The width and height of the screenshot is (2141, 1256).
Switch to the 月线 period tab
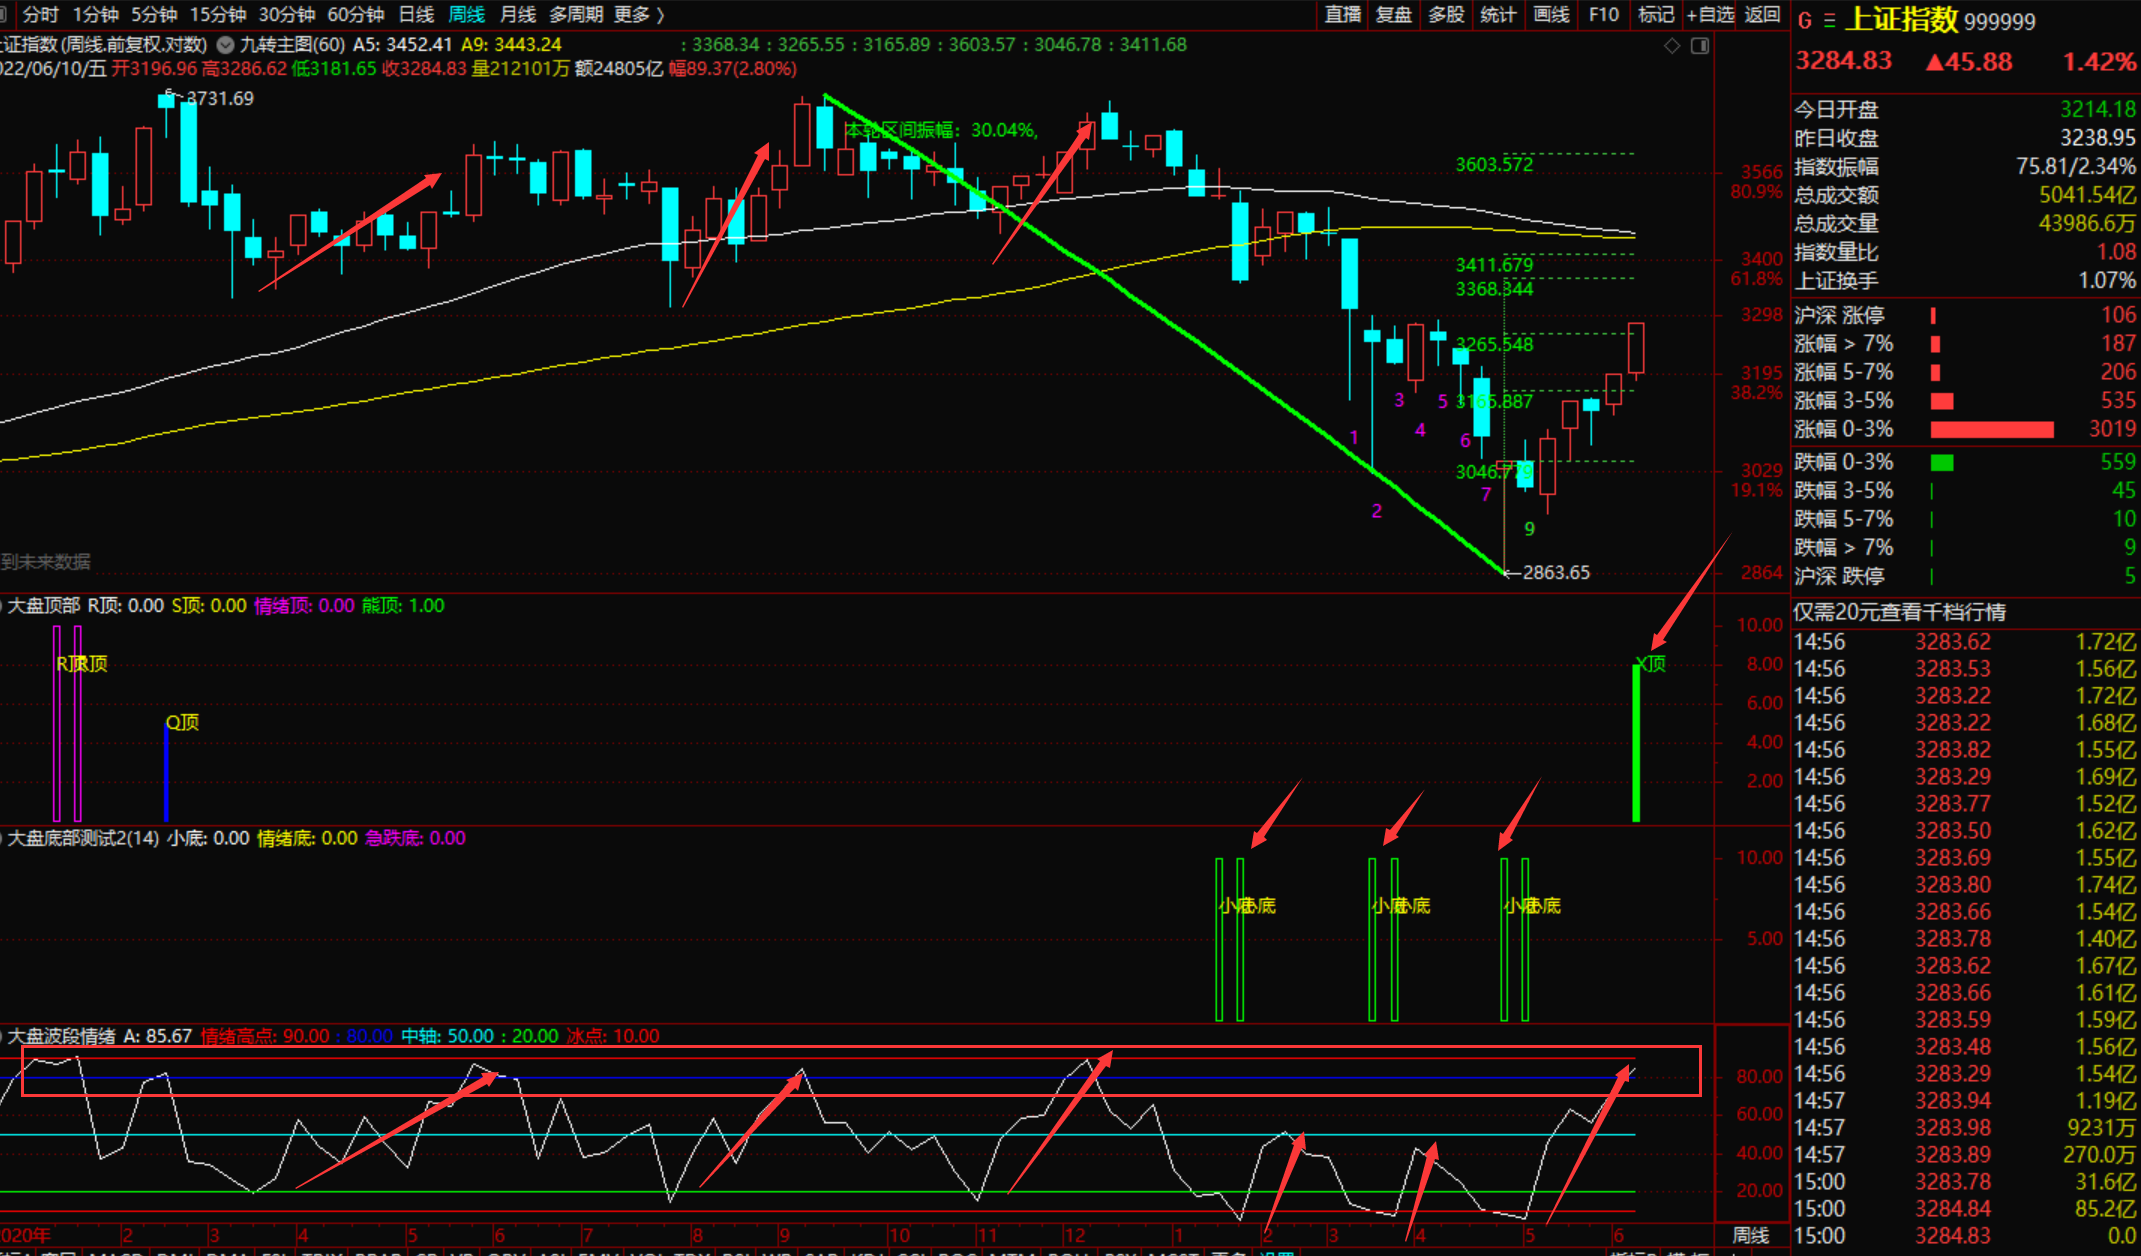click(x=518, y=15)
